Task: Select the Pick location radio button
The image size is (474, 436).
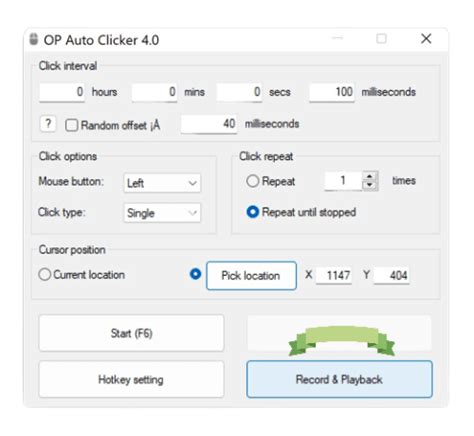Action: point(195,274)
